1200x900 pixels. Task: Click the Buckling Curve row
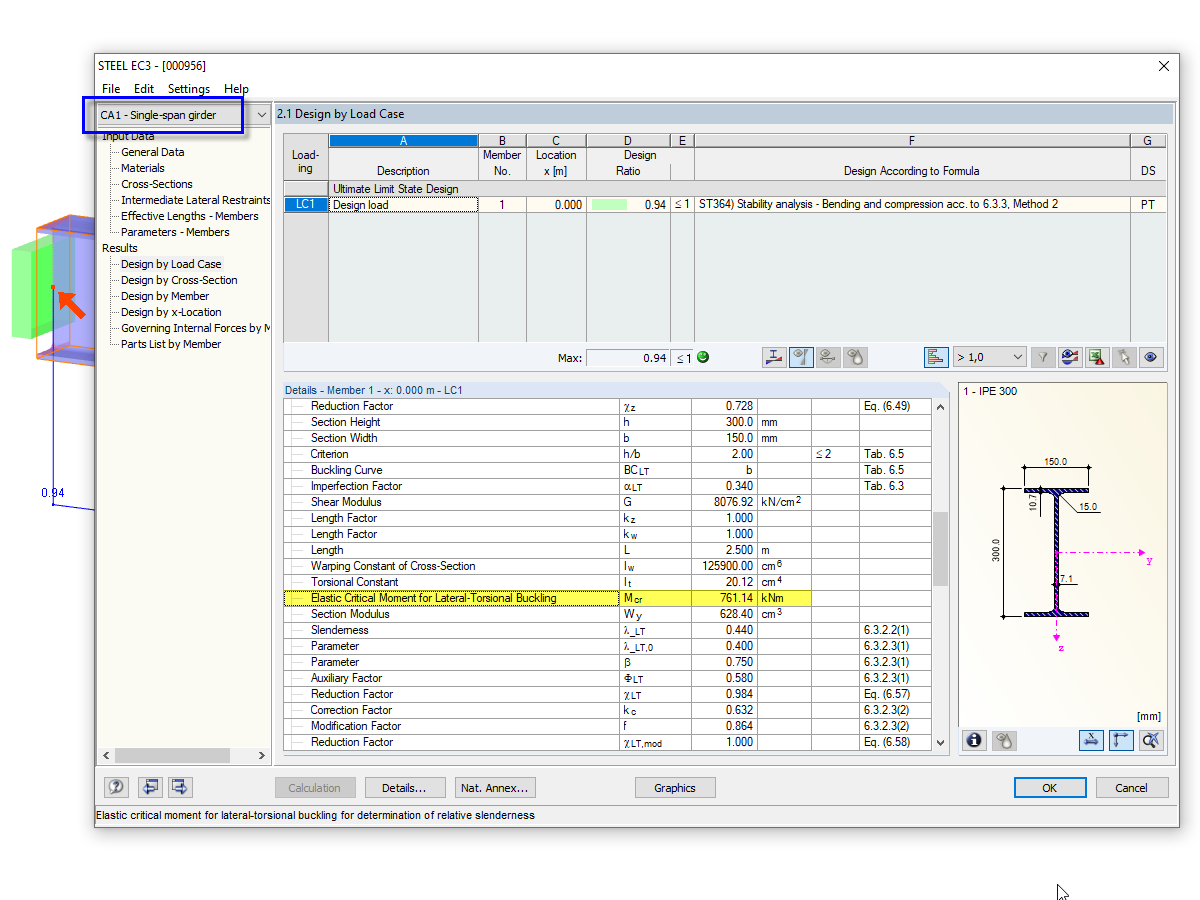pyautogui.click(x=607, y=470)
